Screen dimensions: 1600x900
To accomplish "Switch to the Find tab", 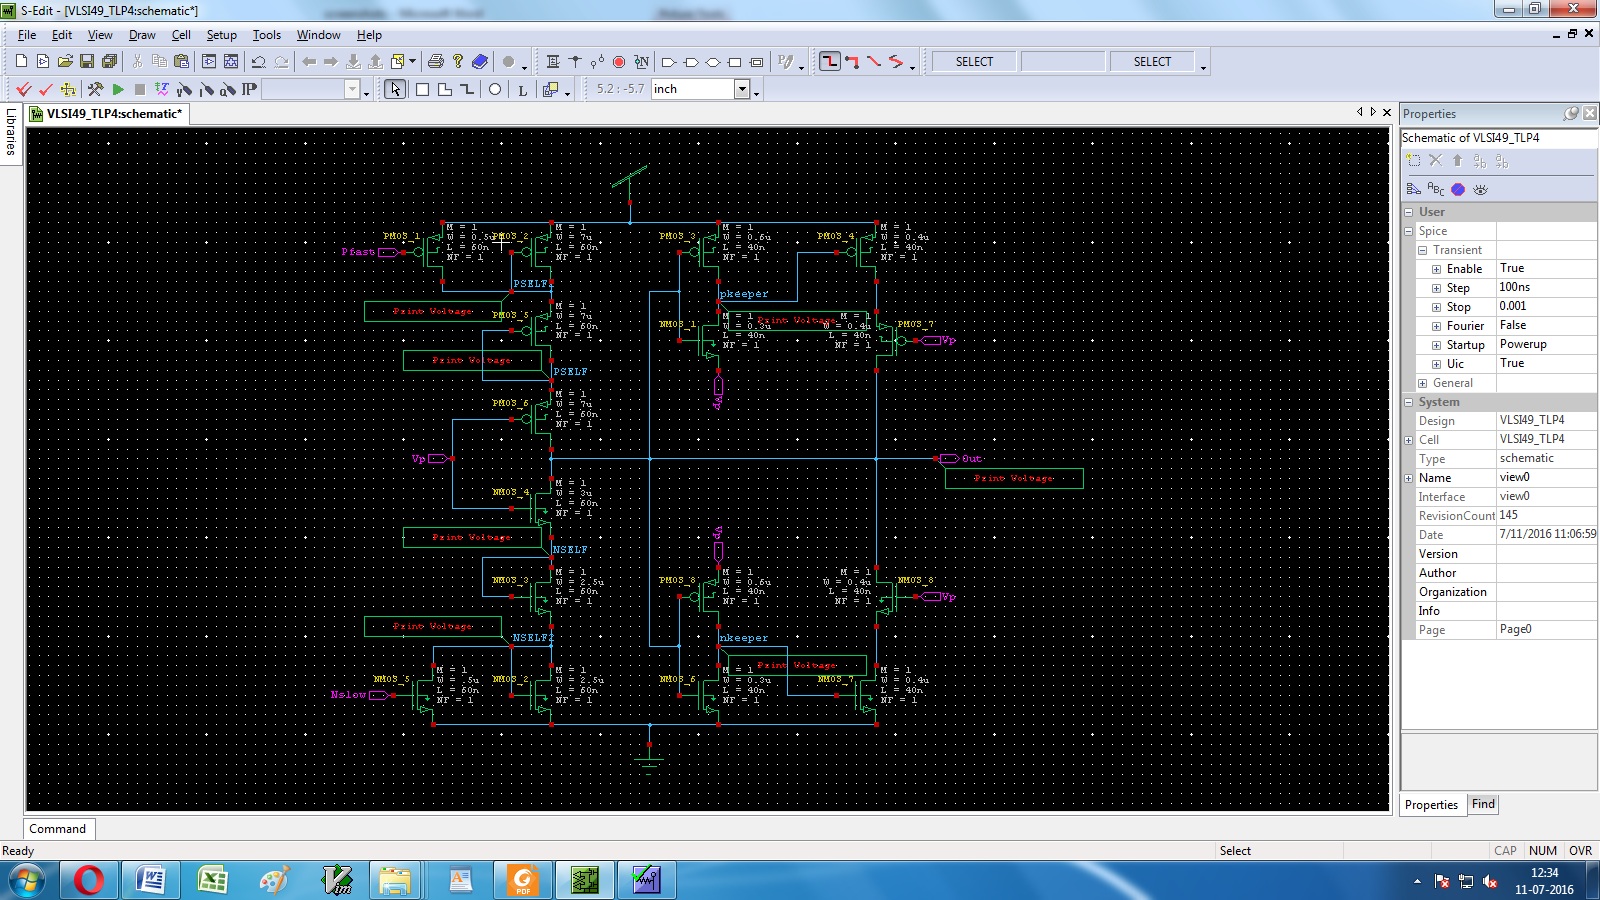I will pyautogui.click(x=1483, y=804).
